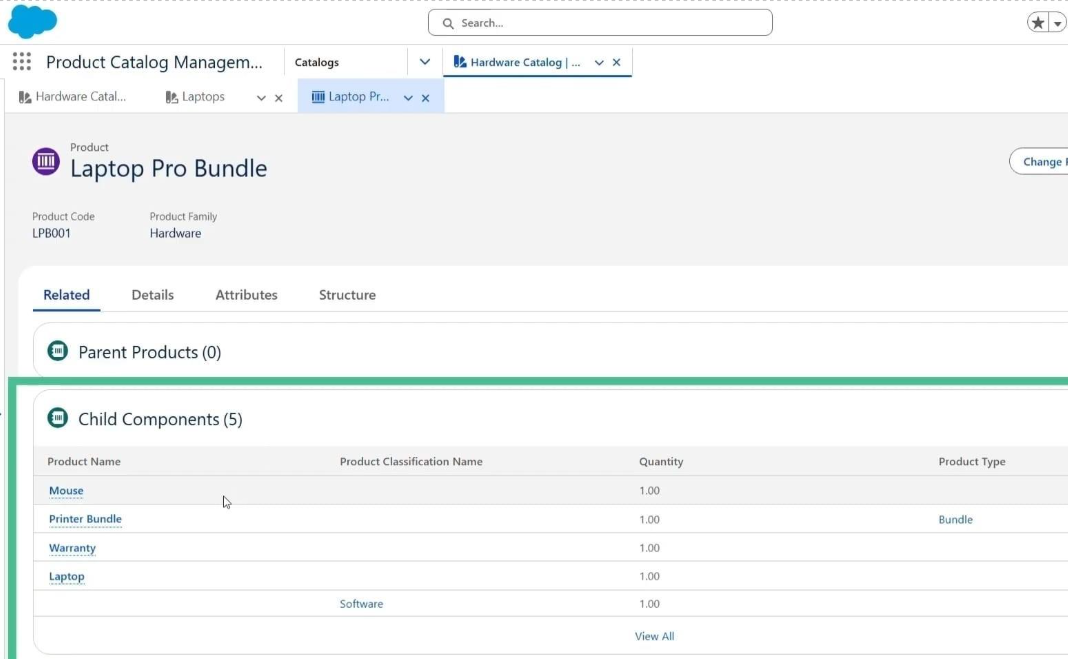Open the favorites list dropdown arrow

[1058, 23]
